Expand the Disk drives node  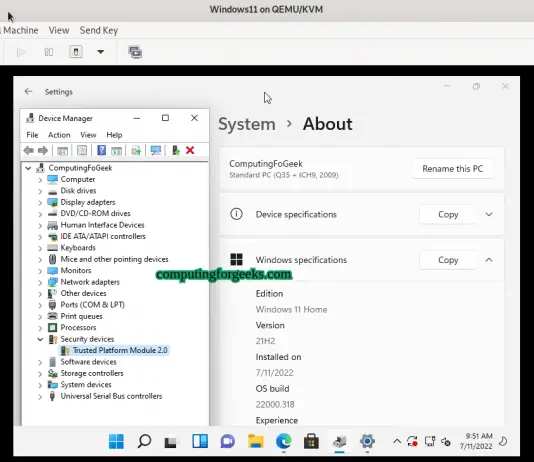(x=40, y=191)
